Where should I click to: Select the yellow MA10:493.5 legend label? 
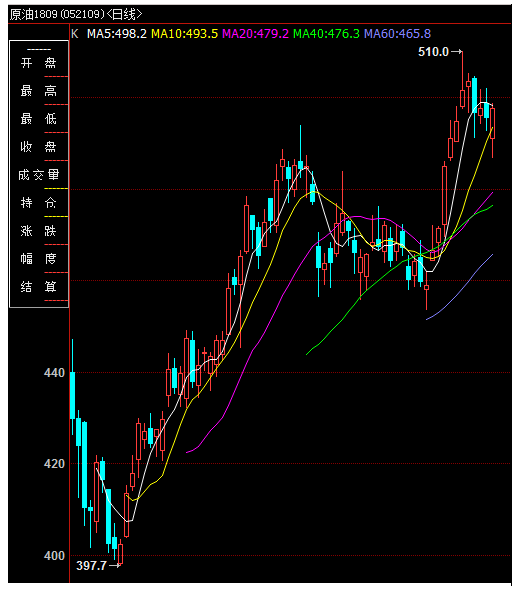click(x=184, y=34)
